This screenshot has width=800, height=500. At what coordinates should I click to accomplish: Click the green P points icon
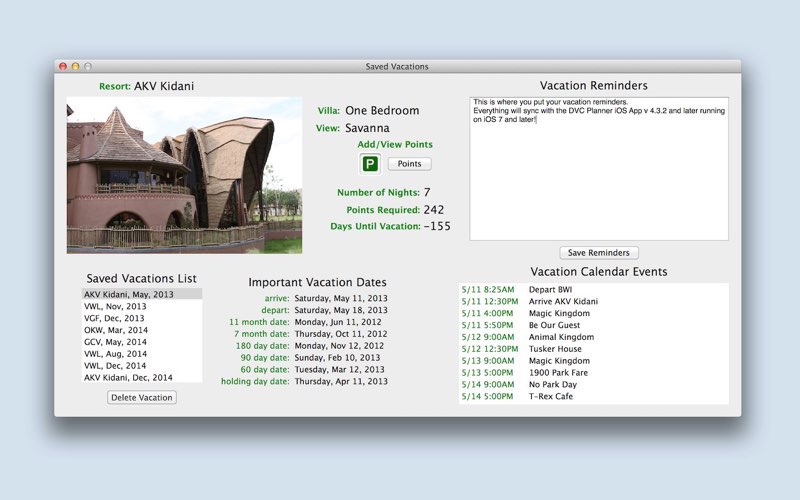[x=370, y=164]
